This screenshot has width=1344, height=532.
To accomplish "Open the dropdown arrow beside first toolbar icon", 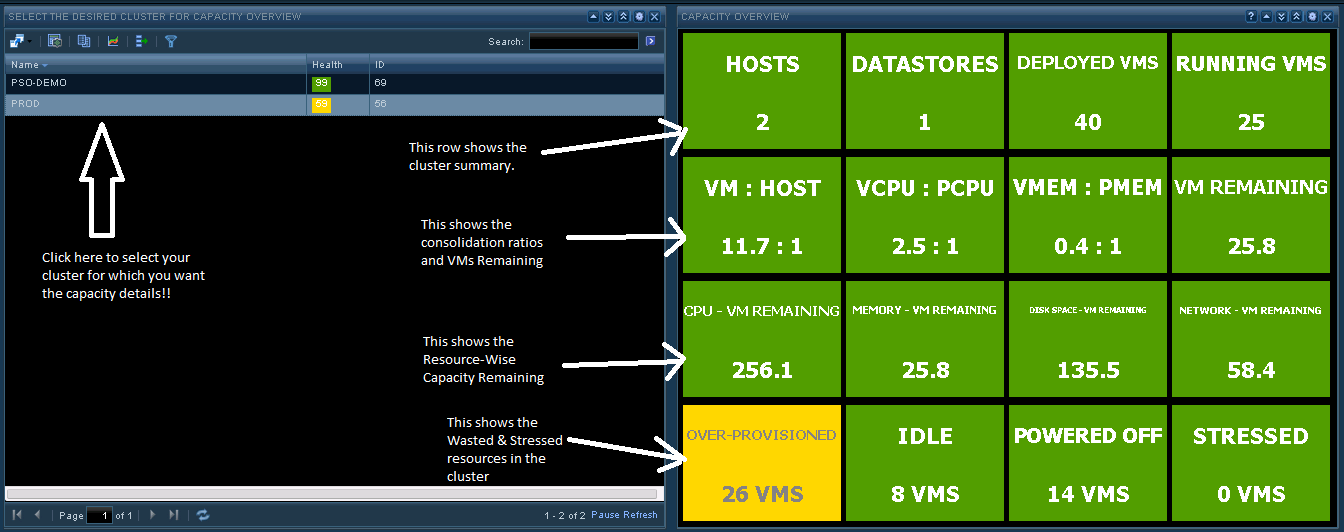I will tap(31, 42).
